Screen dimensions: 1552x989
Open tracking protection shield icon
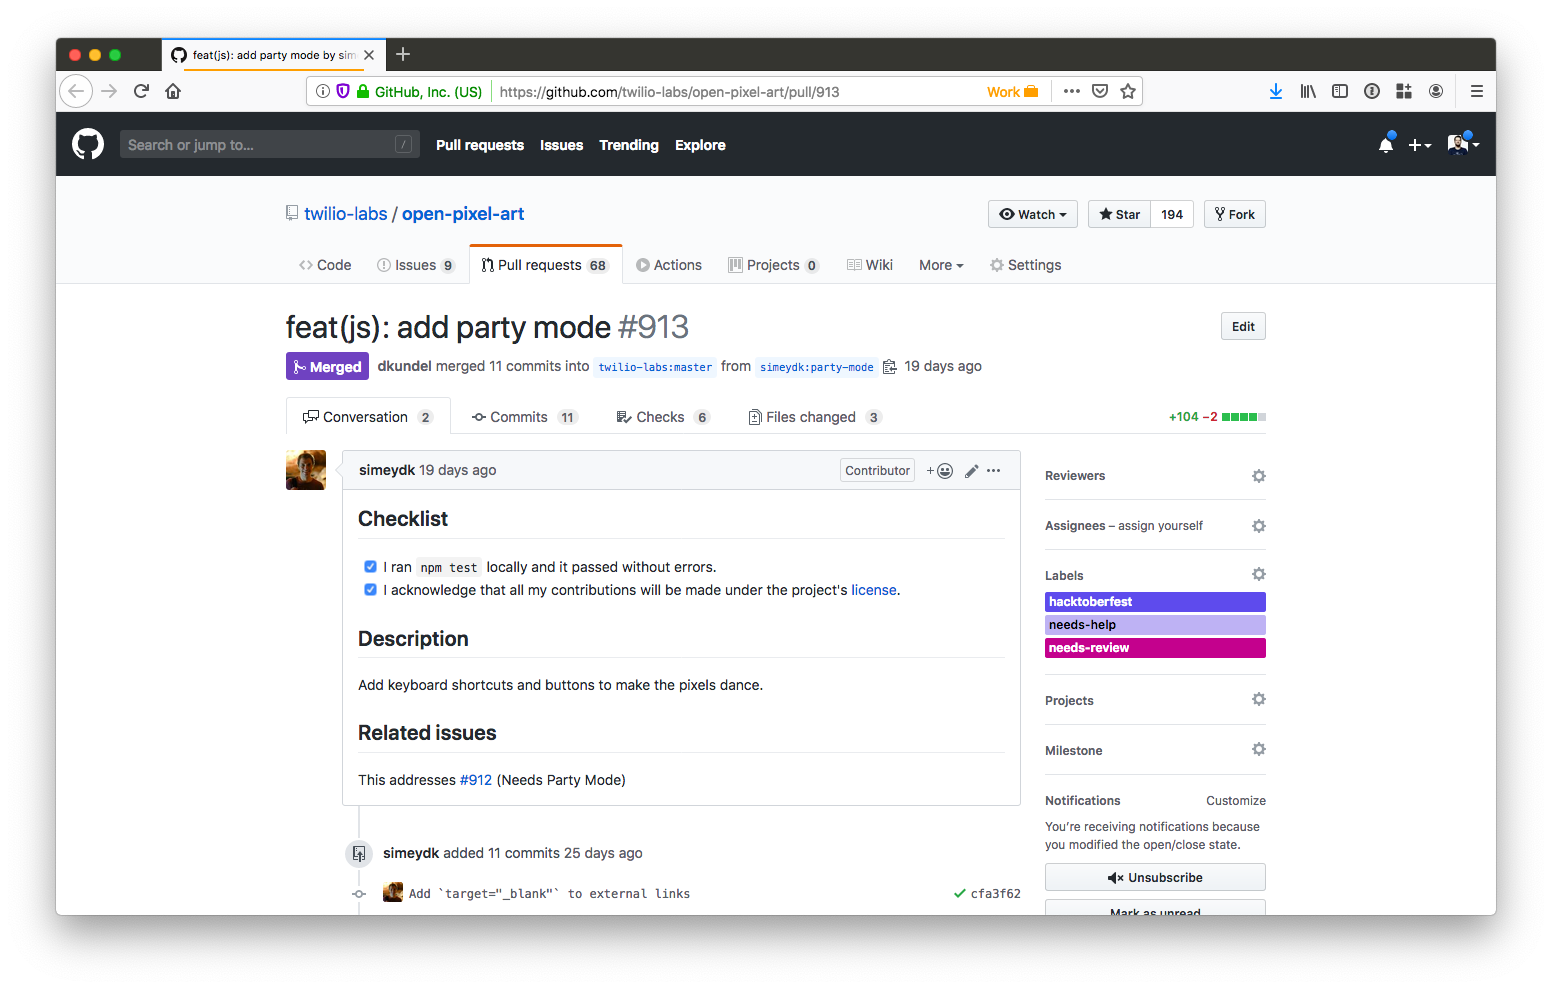[343, 91]
